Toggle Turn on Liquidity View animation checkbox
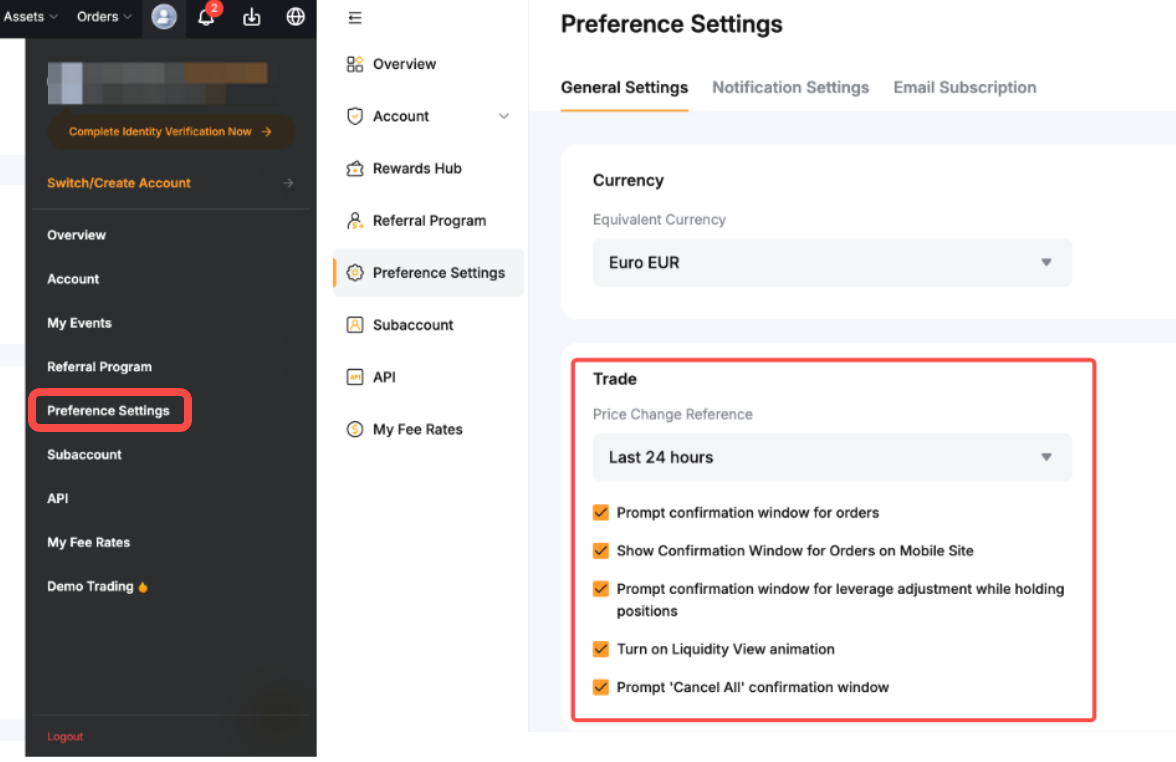This screenshot has height=762, width=1176. 601,649
